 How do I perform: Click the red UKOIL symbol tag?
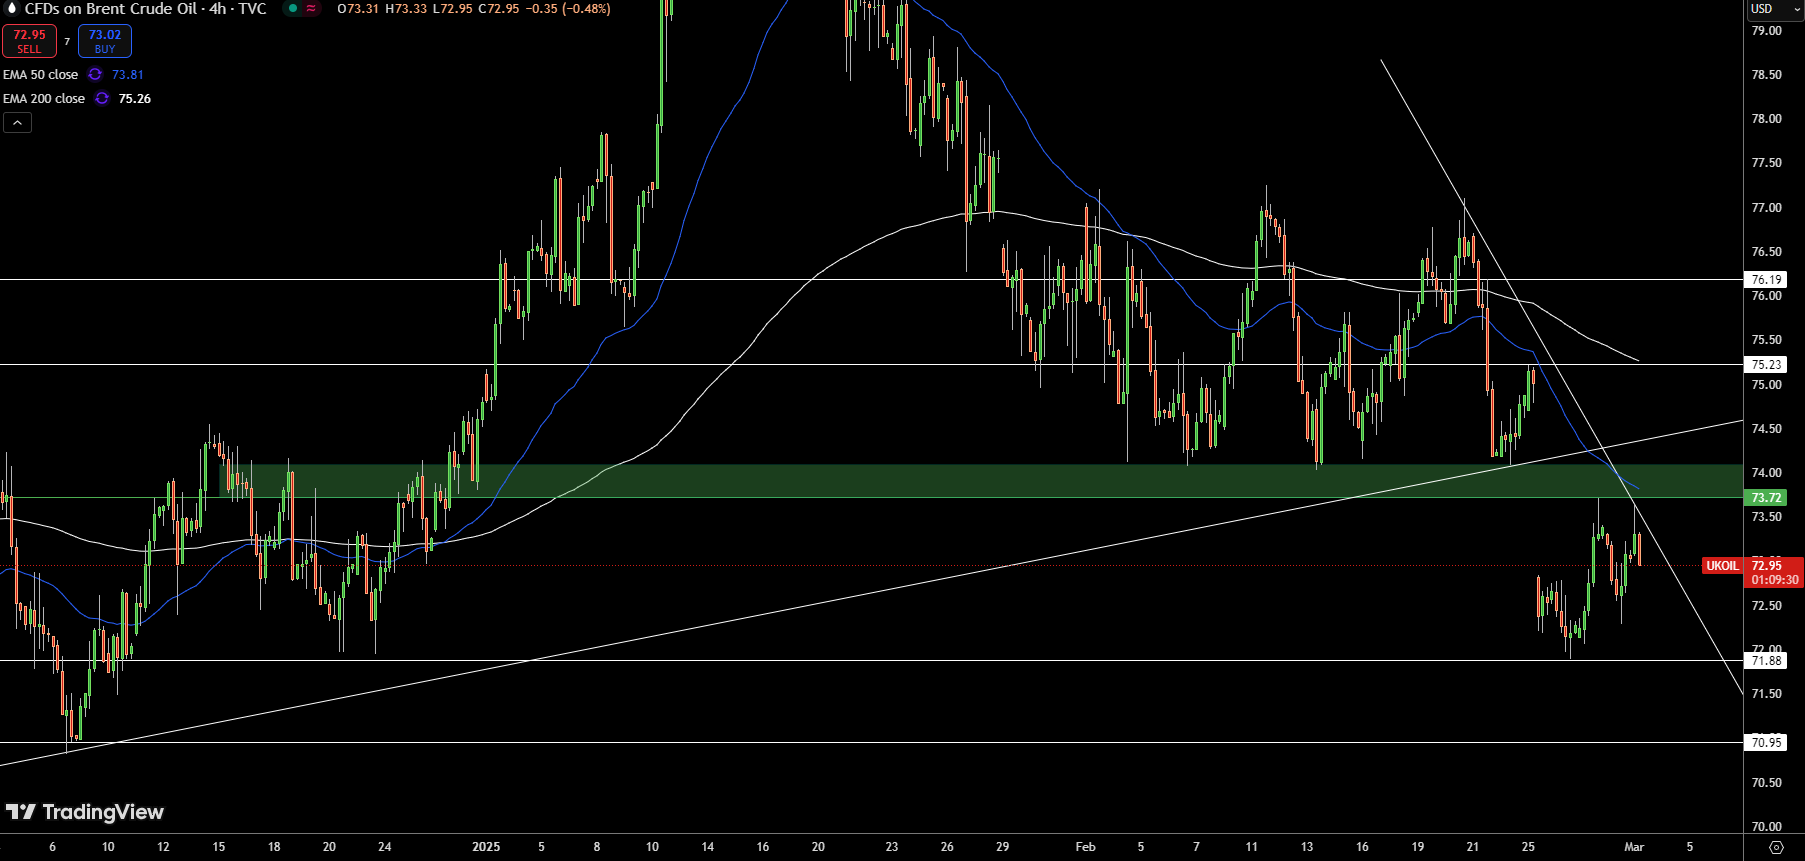(x=1722, y=565)
